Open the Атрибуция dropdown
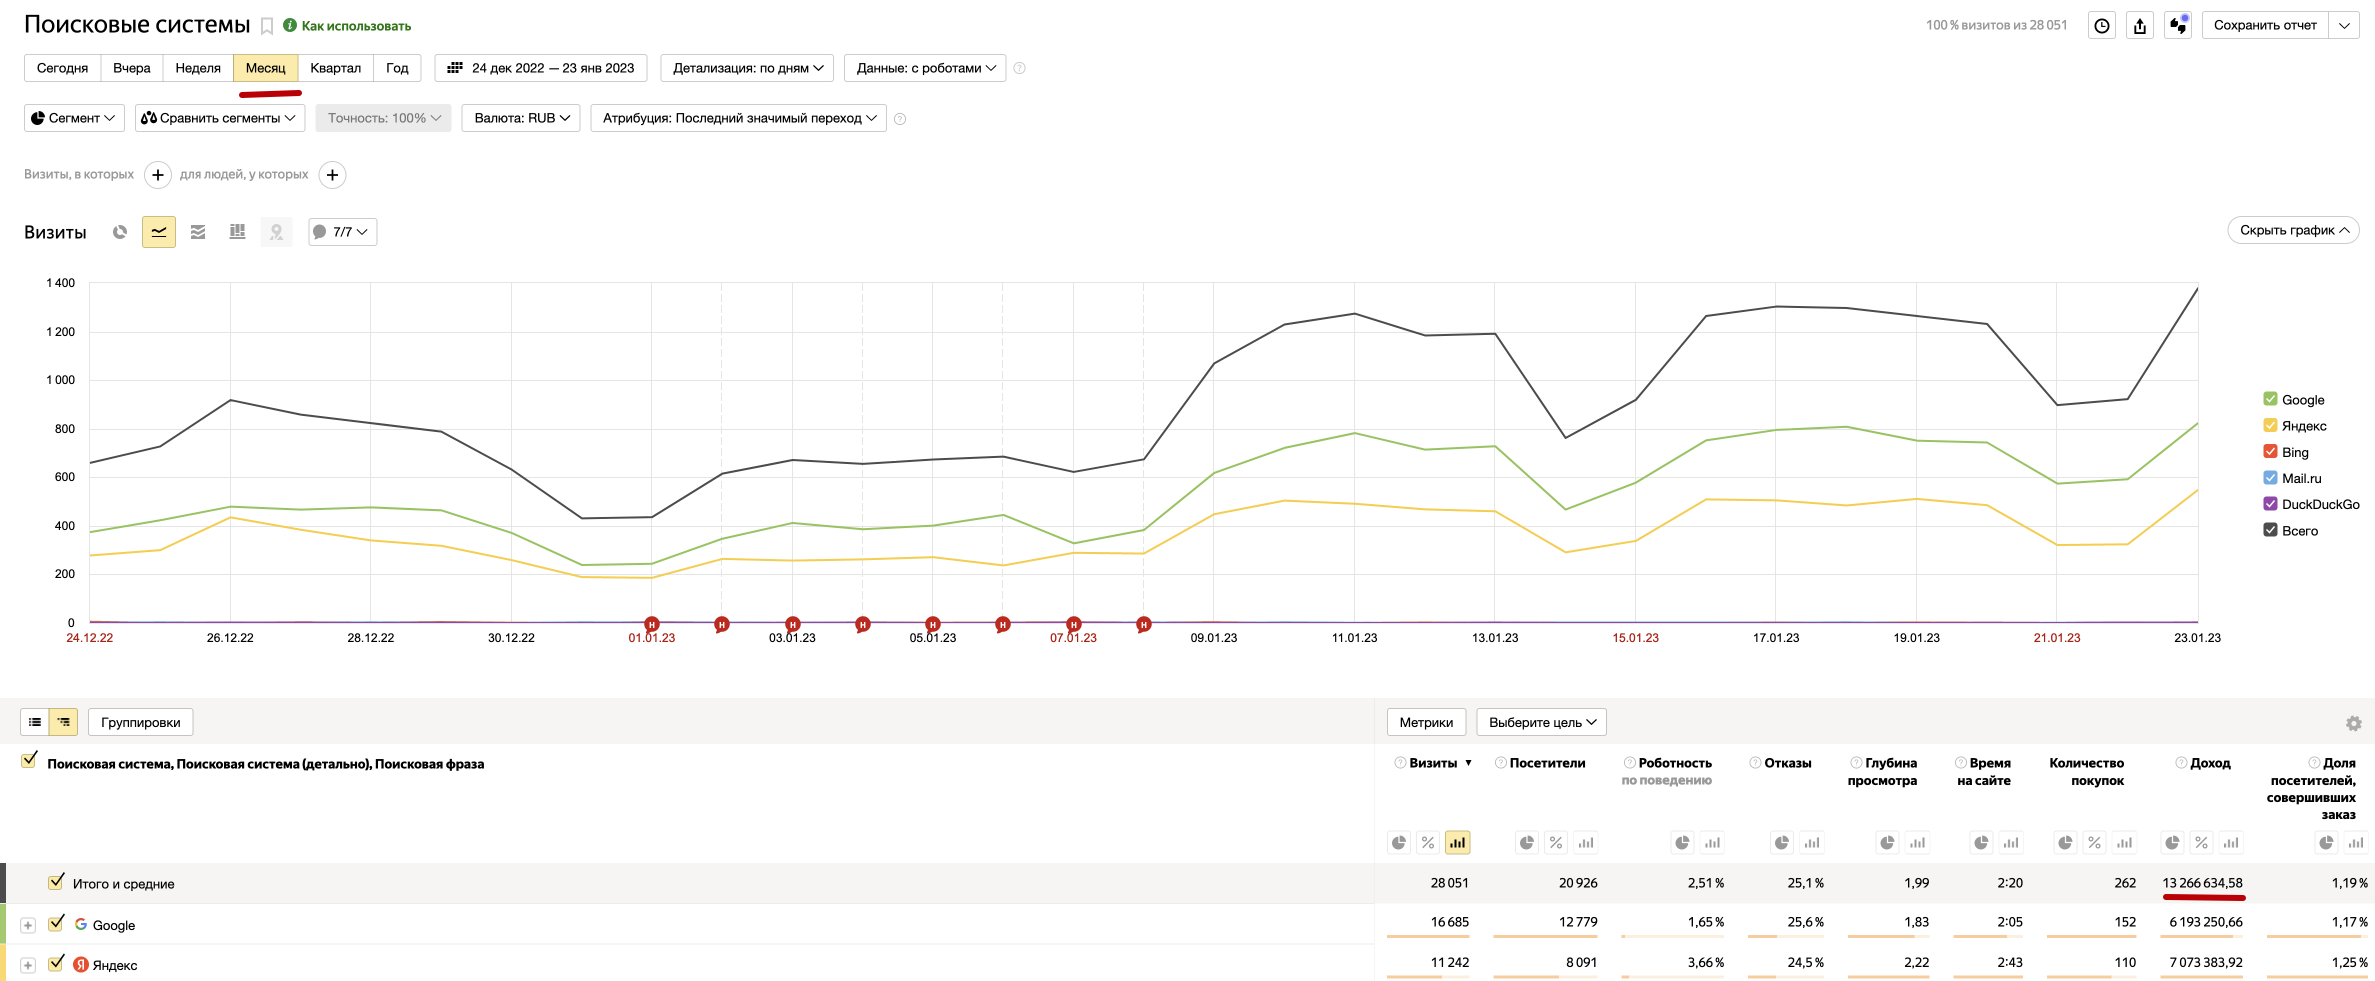This screenshot has height=981, width=2375. pyautogui.click(x=738, y=118)
